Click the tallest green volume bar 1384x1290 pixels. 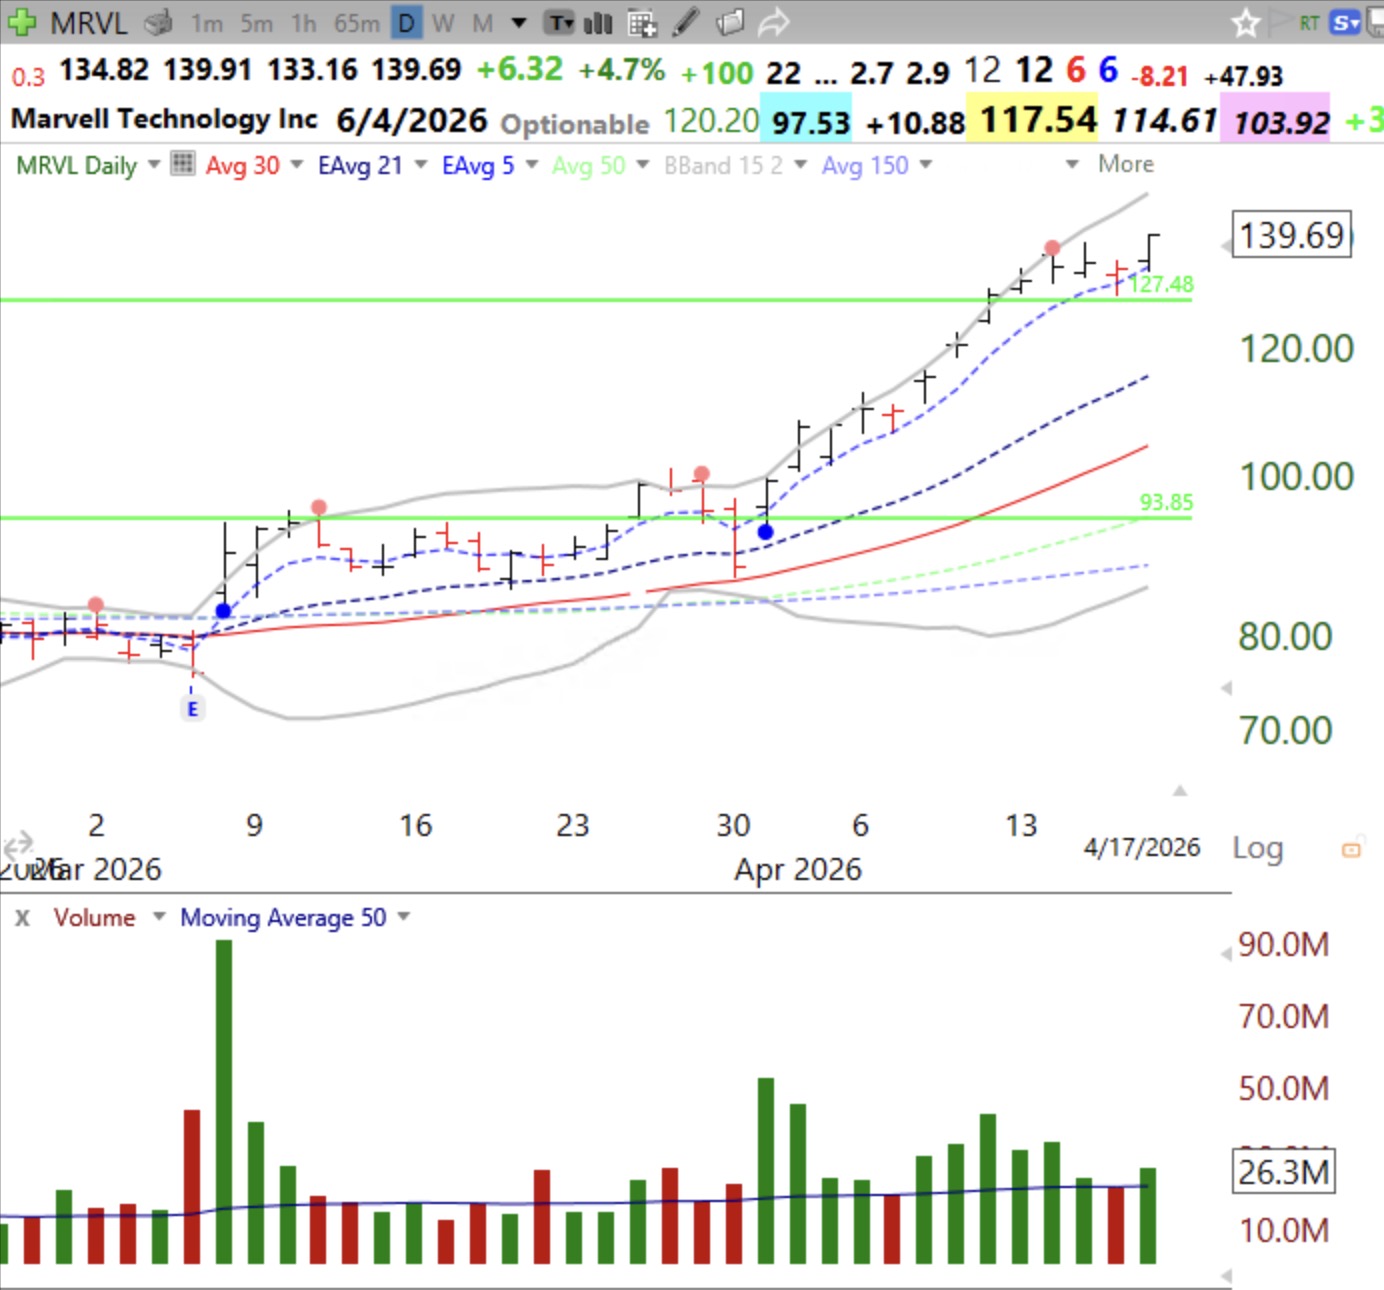[x=224, y=1102]
